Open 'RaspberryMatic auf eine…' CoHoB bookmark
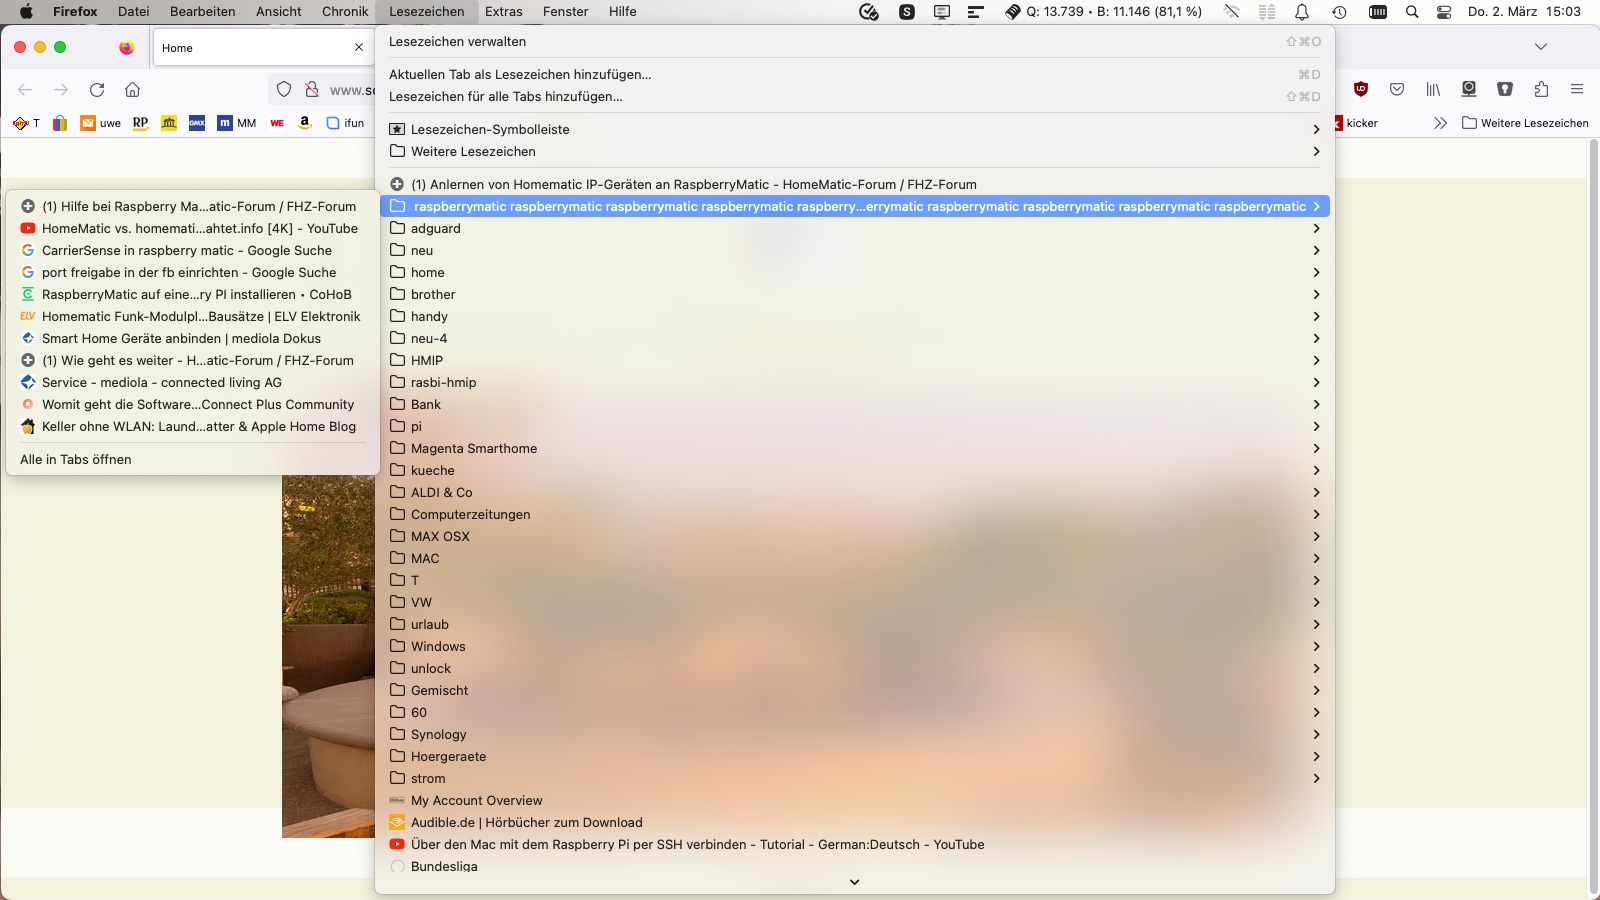1600x900 pixels. pyautogui.click(x=193, y=294)
